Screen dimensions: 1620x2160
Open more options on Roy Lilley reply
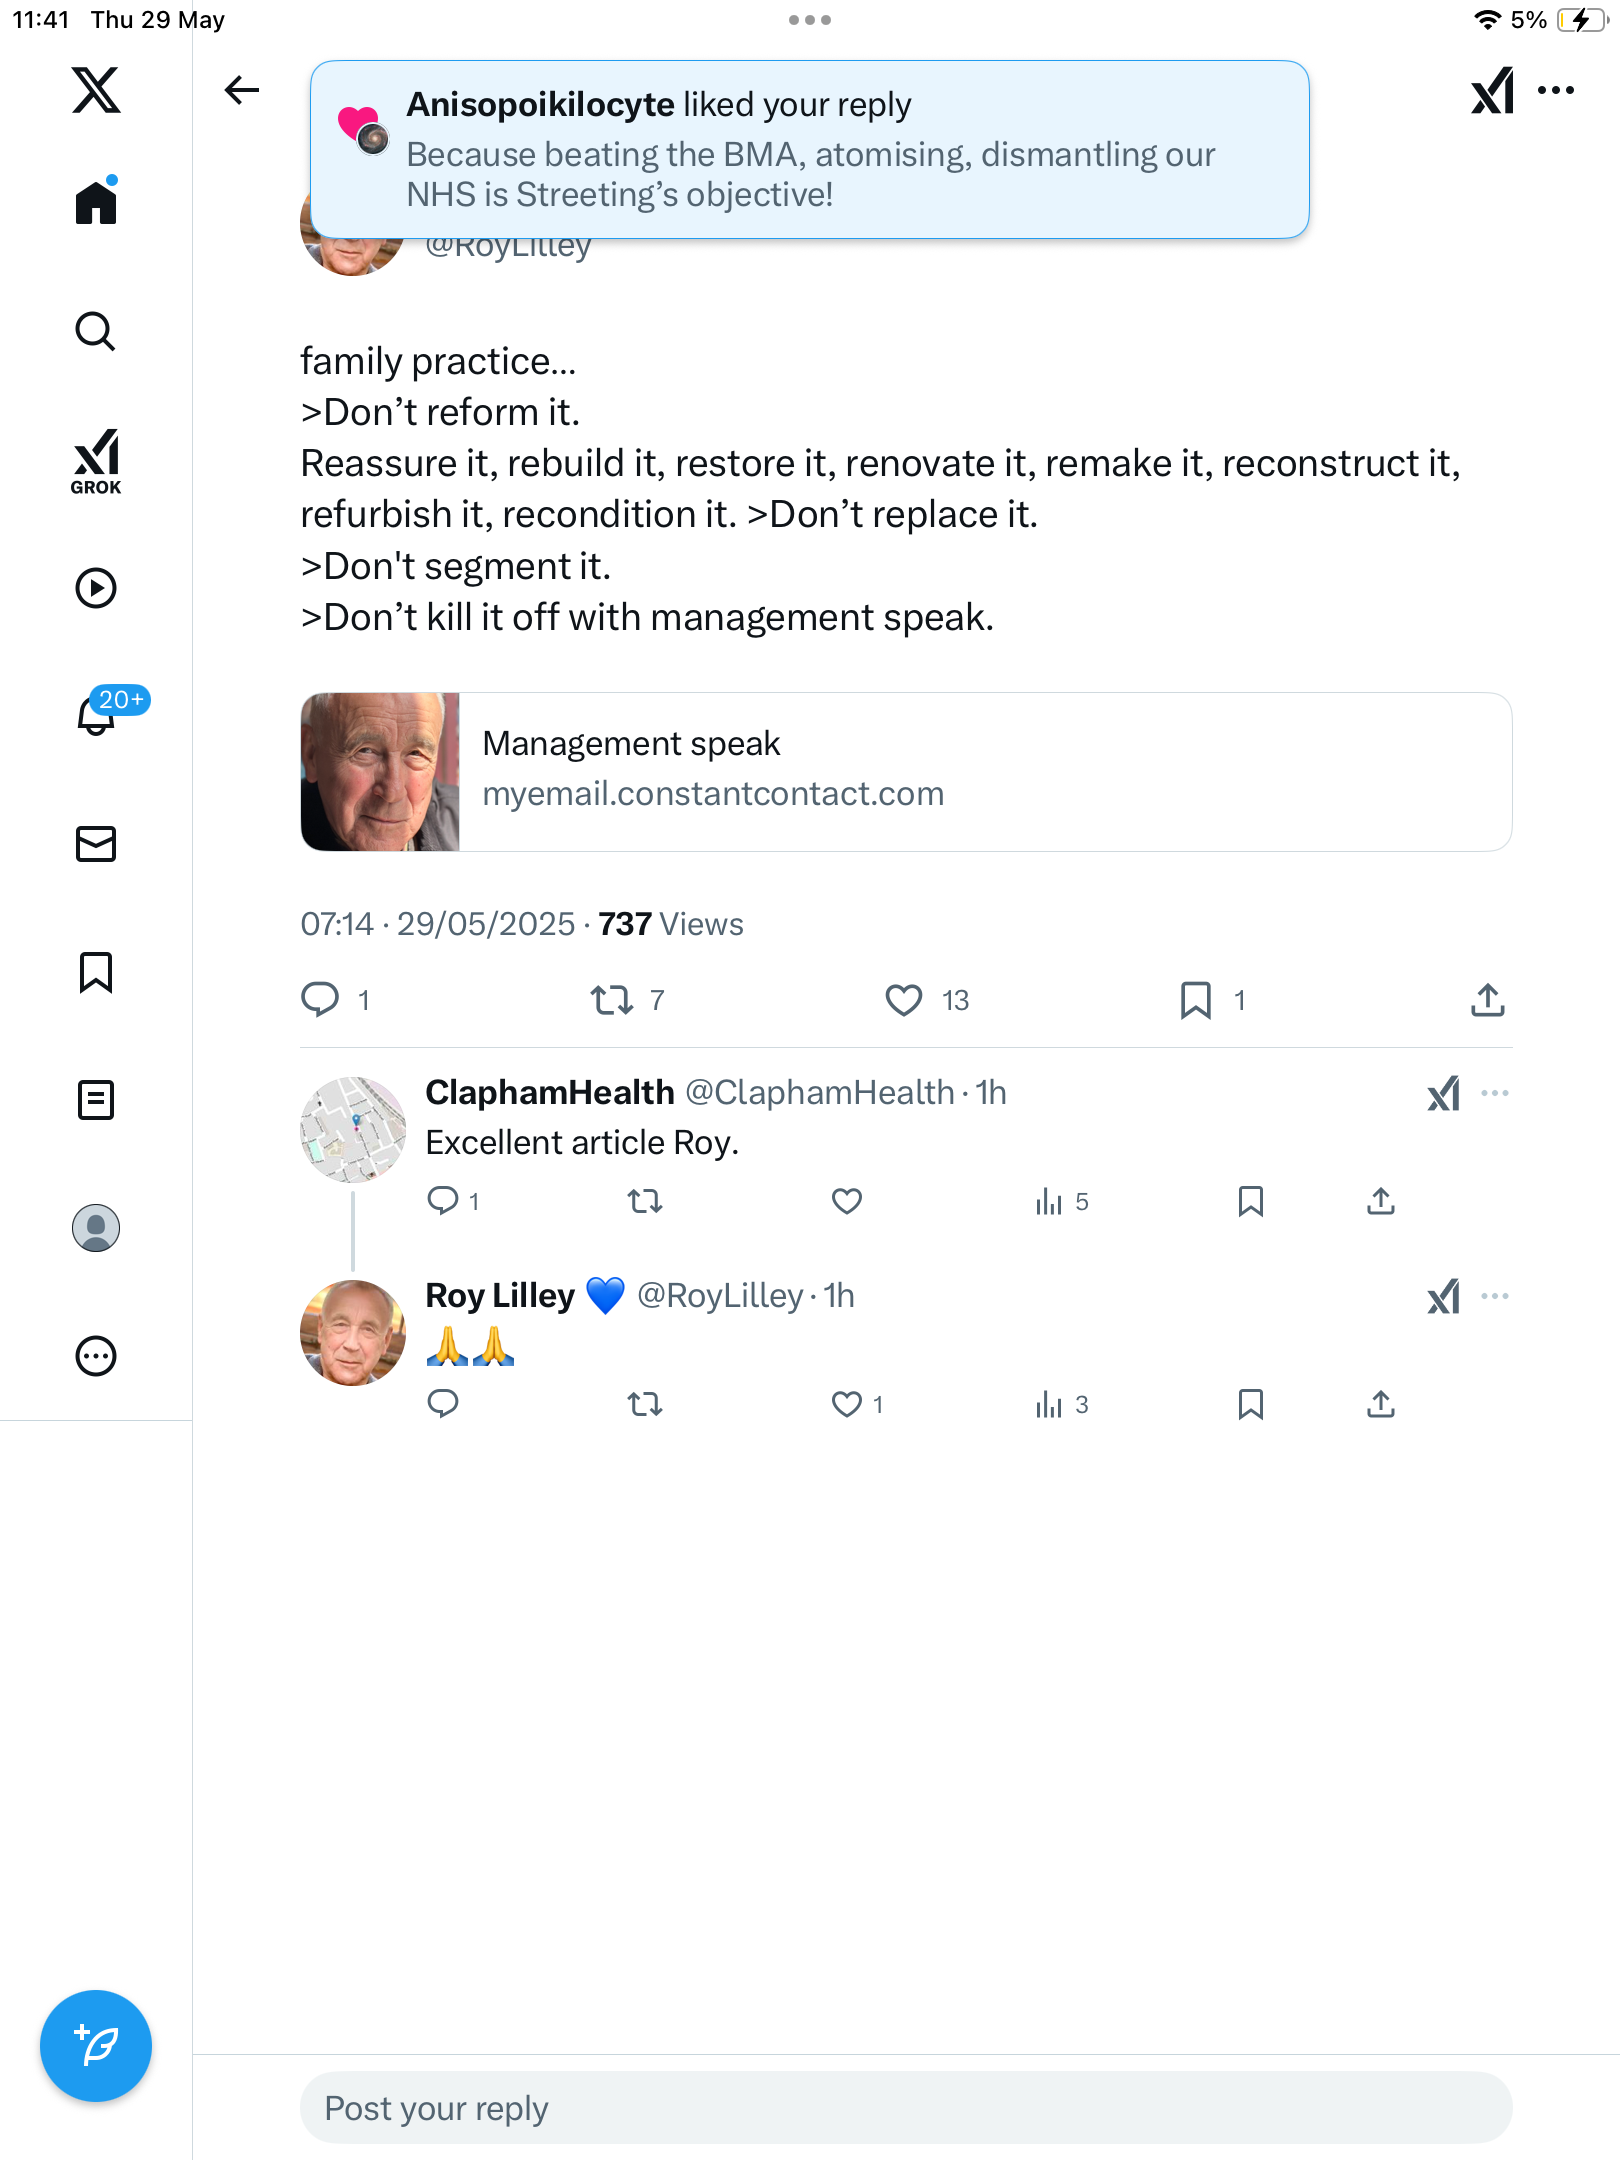click(1495, 1296)
